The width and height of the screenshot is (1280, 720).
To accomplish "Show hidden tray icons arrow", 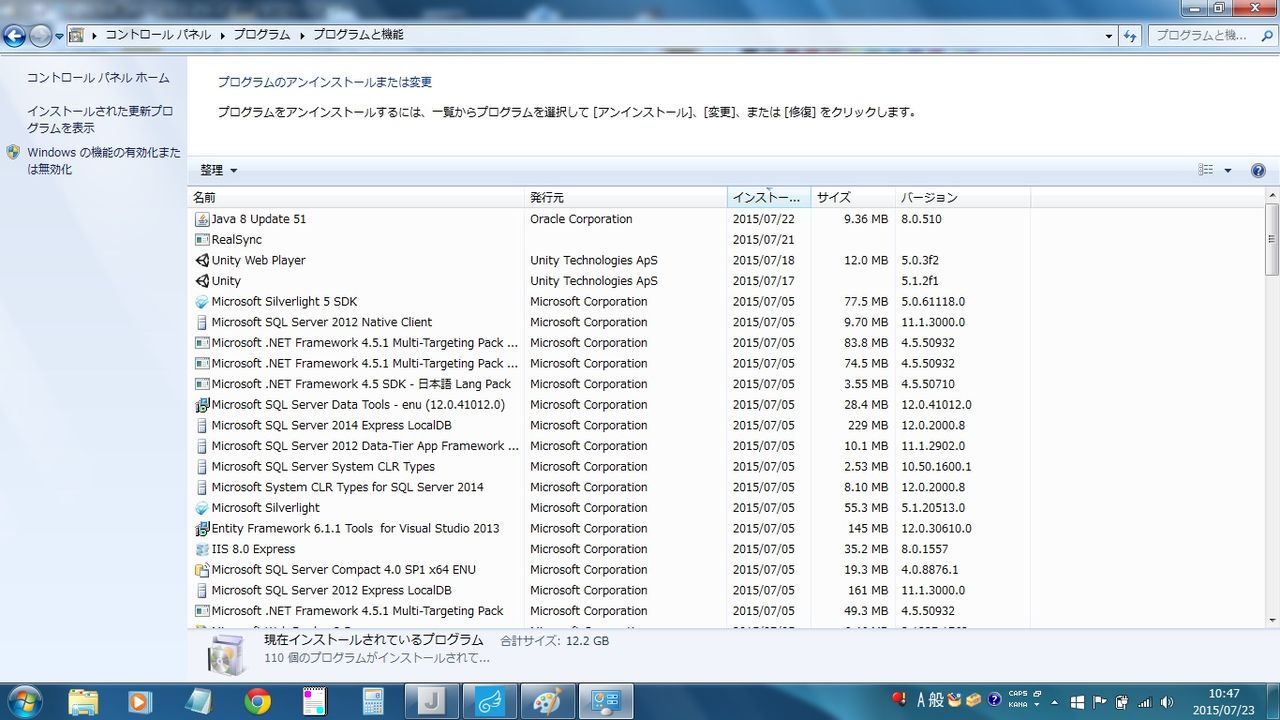I will pyautogui.click(x=1054, y=702).
